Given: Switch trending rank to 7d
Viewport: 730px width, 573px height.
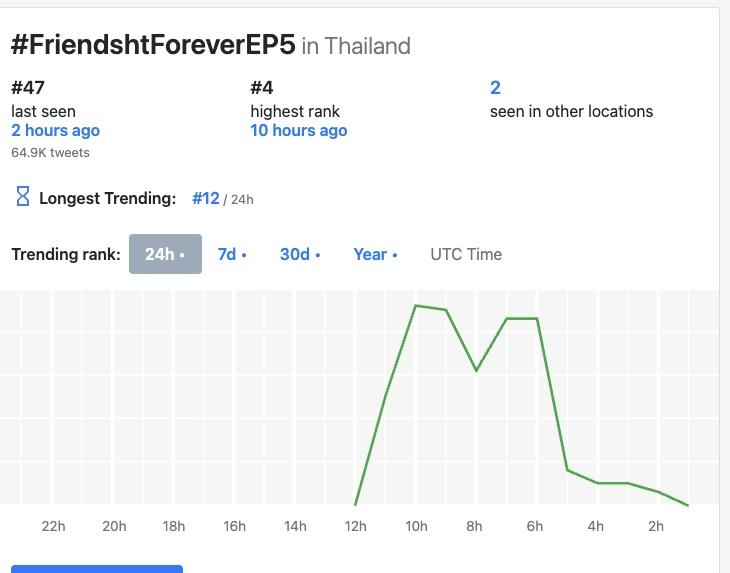Looking at the screenshot, I should [x=232, y=254].
